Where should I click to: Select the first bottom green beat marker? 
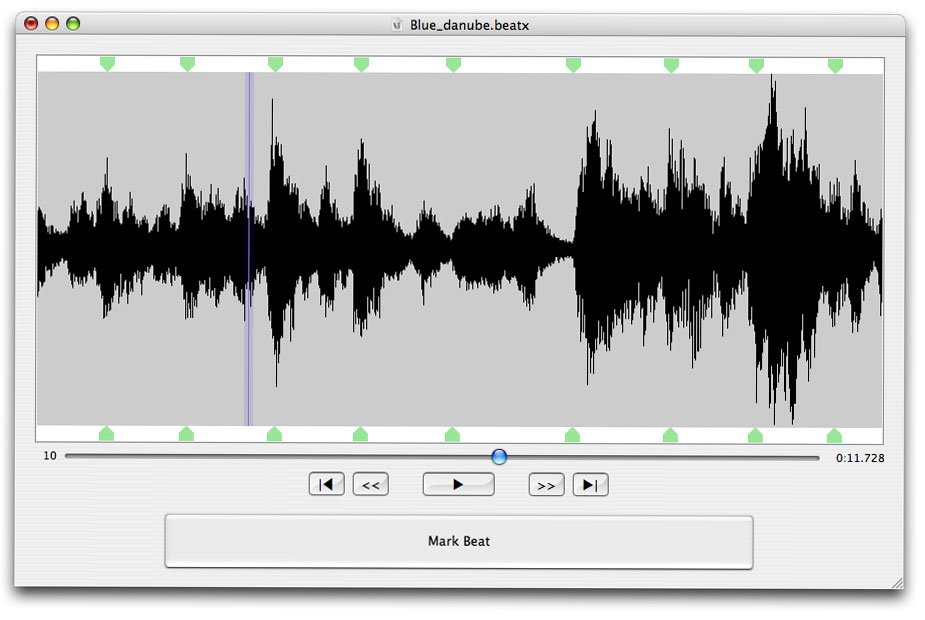[x=106, y=433]
